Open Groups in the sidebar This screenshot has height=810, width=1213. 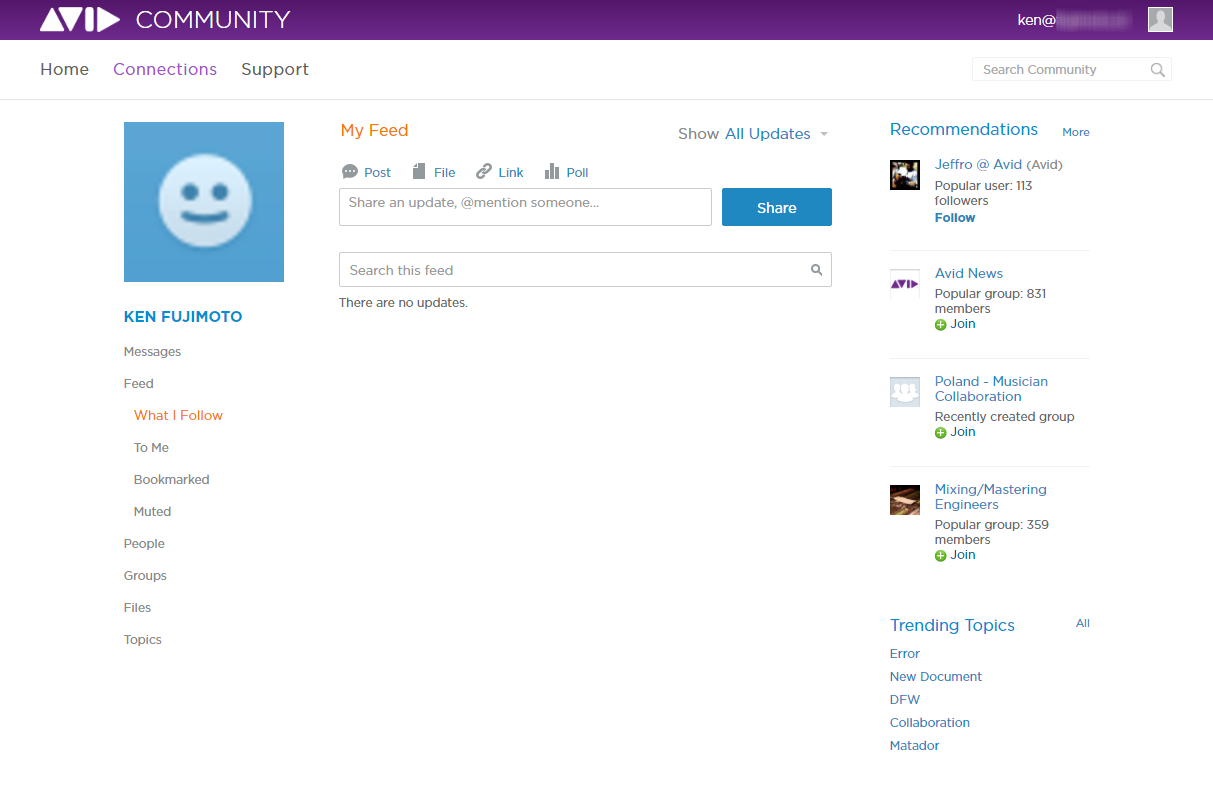145,576
